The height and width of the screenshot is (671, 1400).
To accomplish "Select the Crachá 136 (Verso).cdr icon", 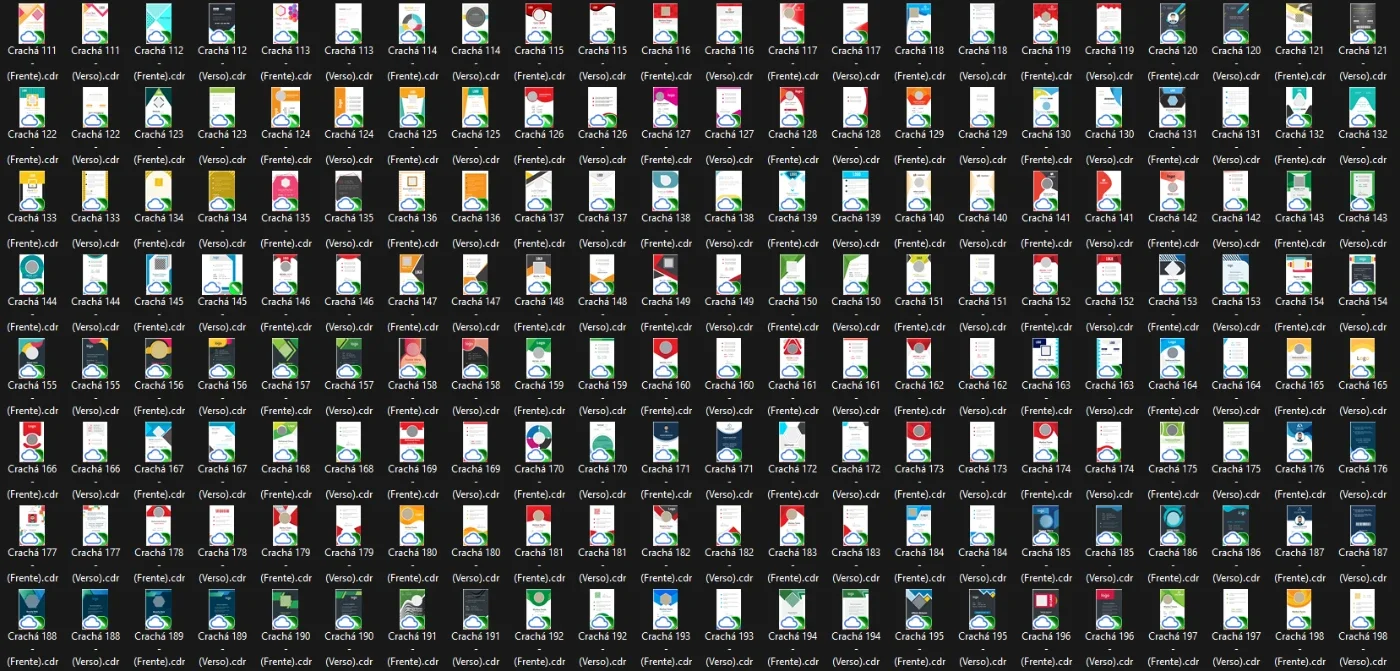I will [475, 190].
